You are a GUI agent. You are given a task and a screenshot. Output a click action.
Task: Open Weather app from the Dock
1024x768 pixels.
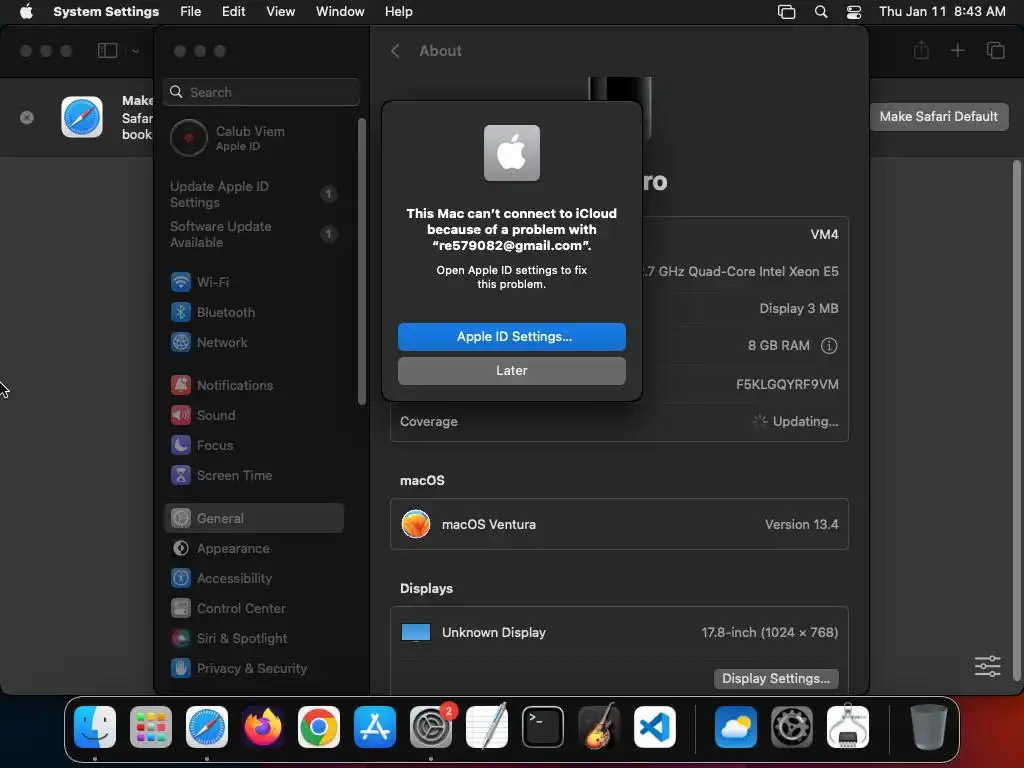click(736, 727)
